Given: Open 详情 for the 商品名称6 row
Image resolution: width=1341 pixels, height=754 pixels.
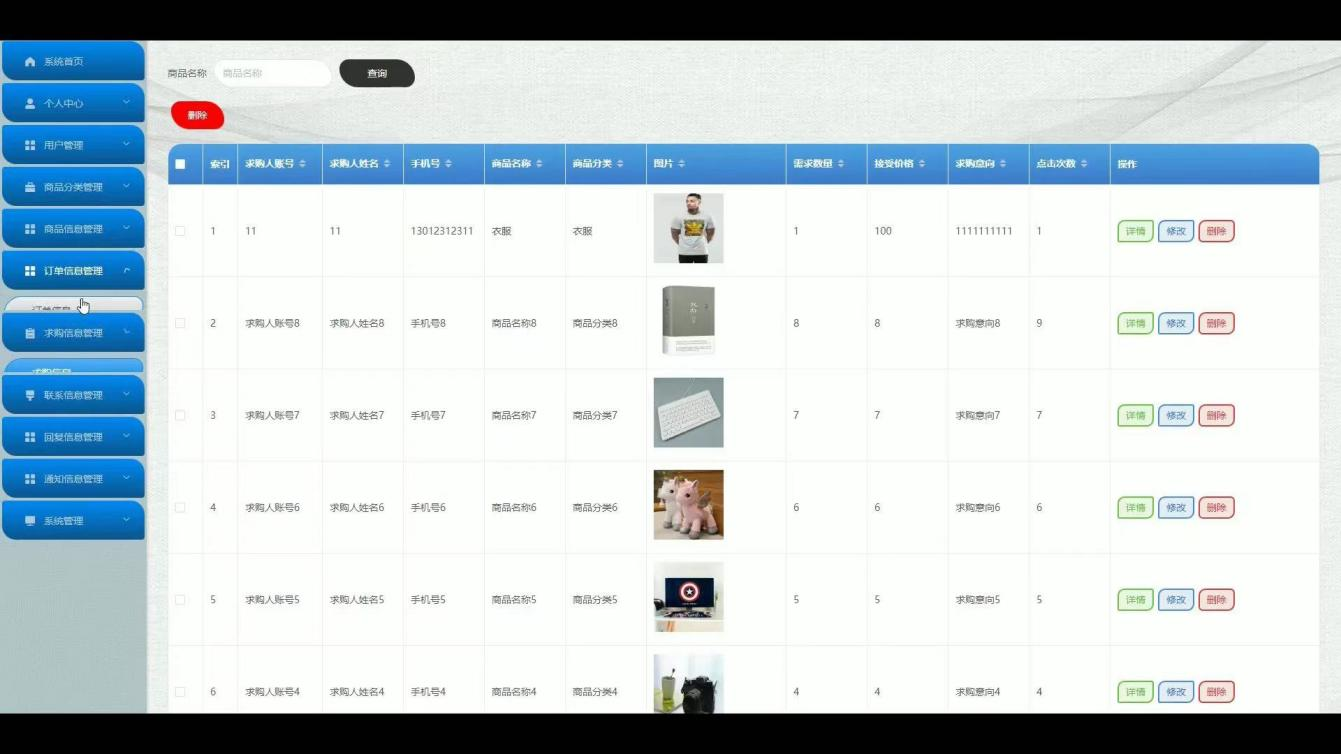Looking at the screenshot, I should [x=1135, y=507].
